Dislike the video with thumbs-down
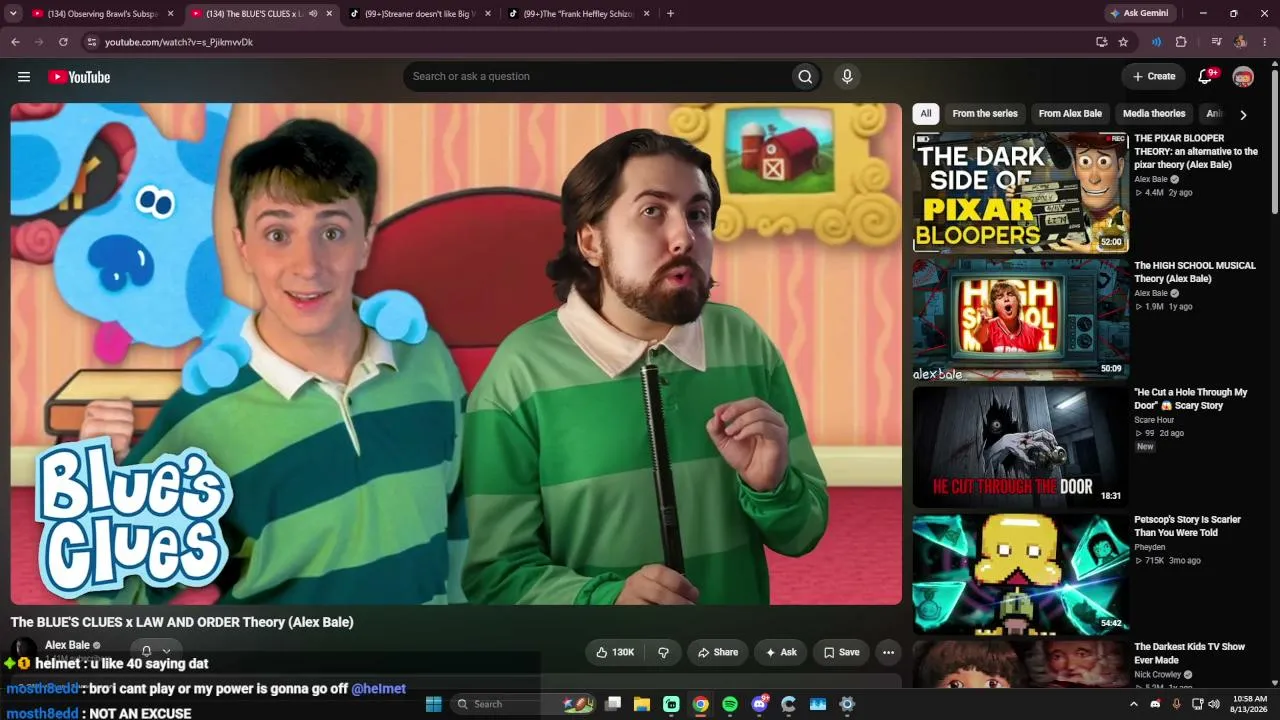 pyautogui.click(x=663, y=653)
